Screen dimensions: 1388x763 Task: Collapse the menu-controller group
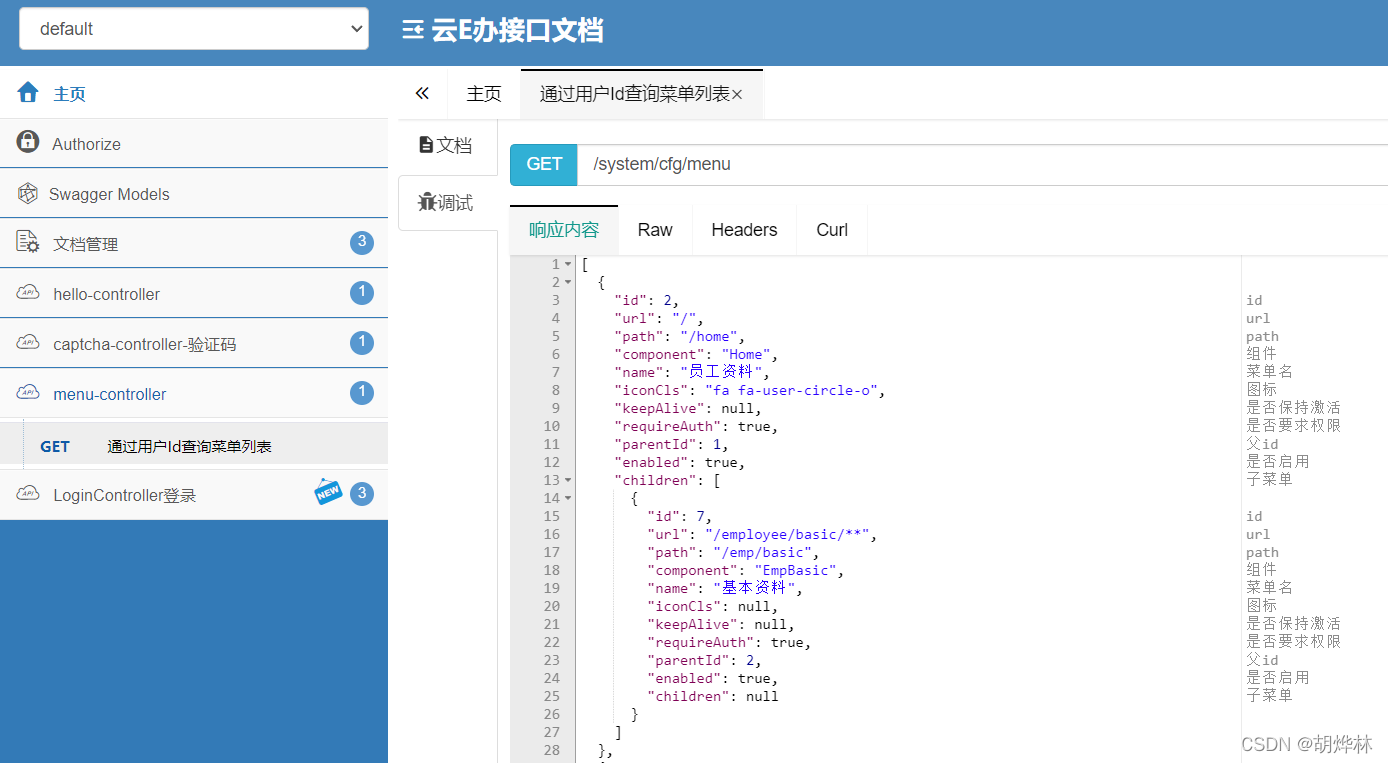[194, 393]
